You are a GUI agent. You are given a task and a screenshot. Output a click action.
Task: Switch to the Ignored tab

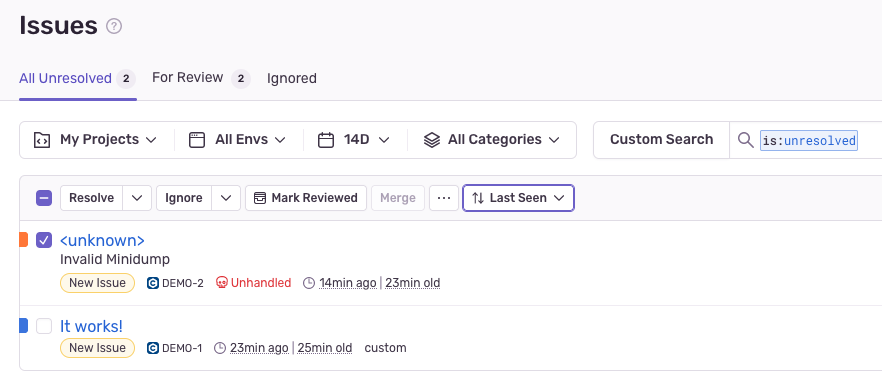291,79
